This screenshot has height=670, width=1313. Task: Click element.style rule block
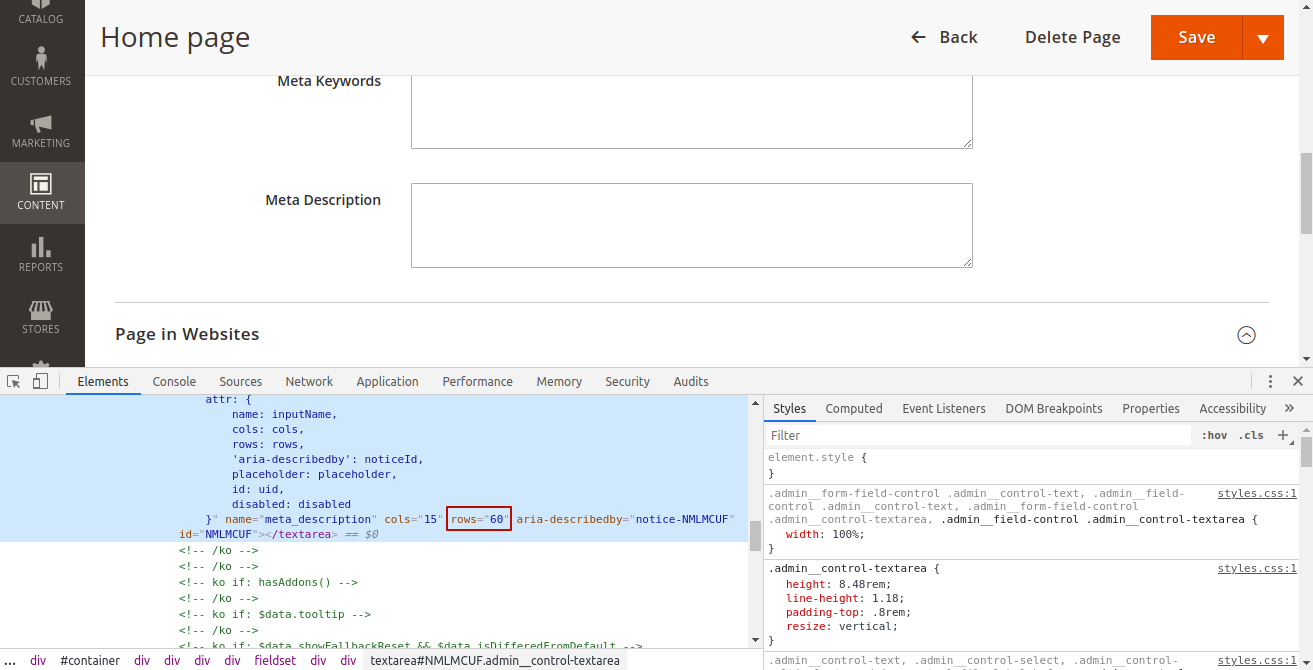click(1030, 465)
